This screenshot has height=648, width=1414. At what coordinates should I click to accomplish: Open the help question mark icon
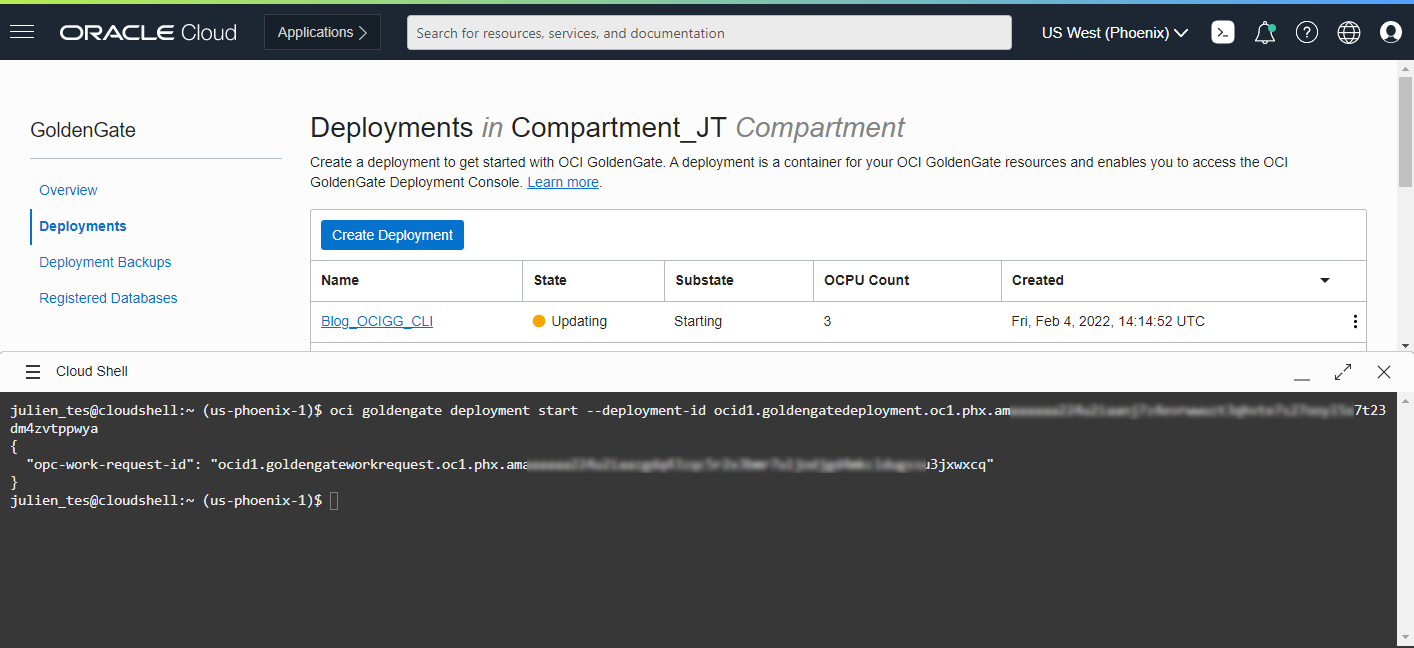1307,32
